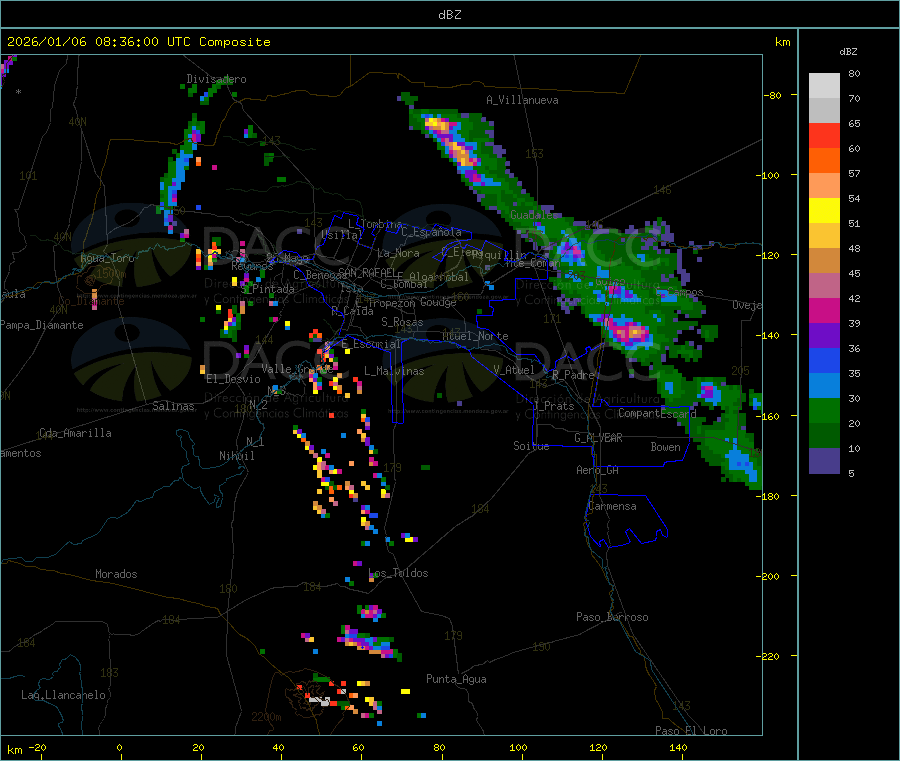Click the S_Rosas location label
Screen dimensions: 900x761
402,322
